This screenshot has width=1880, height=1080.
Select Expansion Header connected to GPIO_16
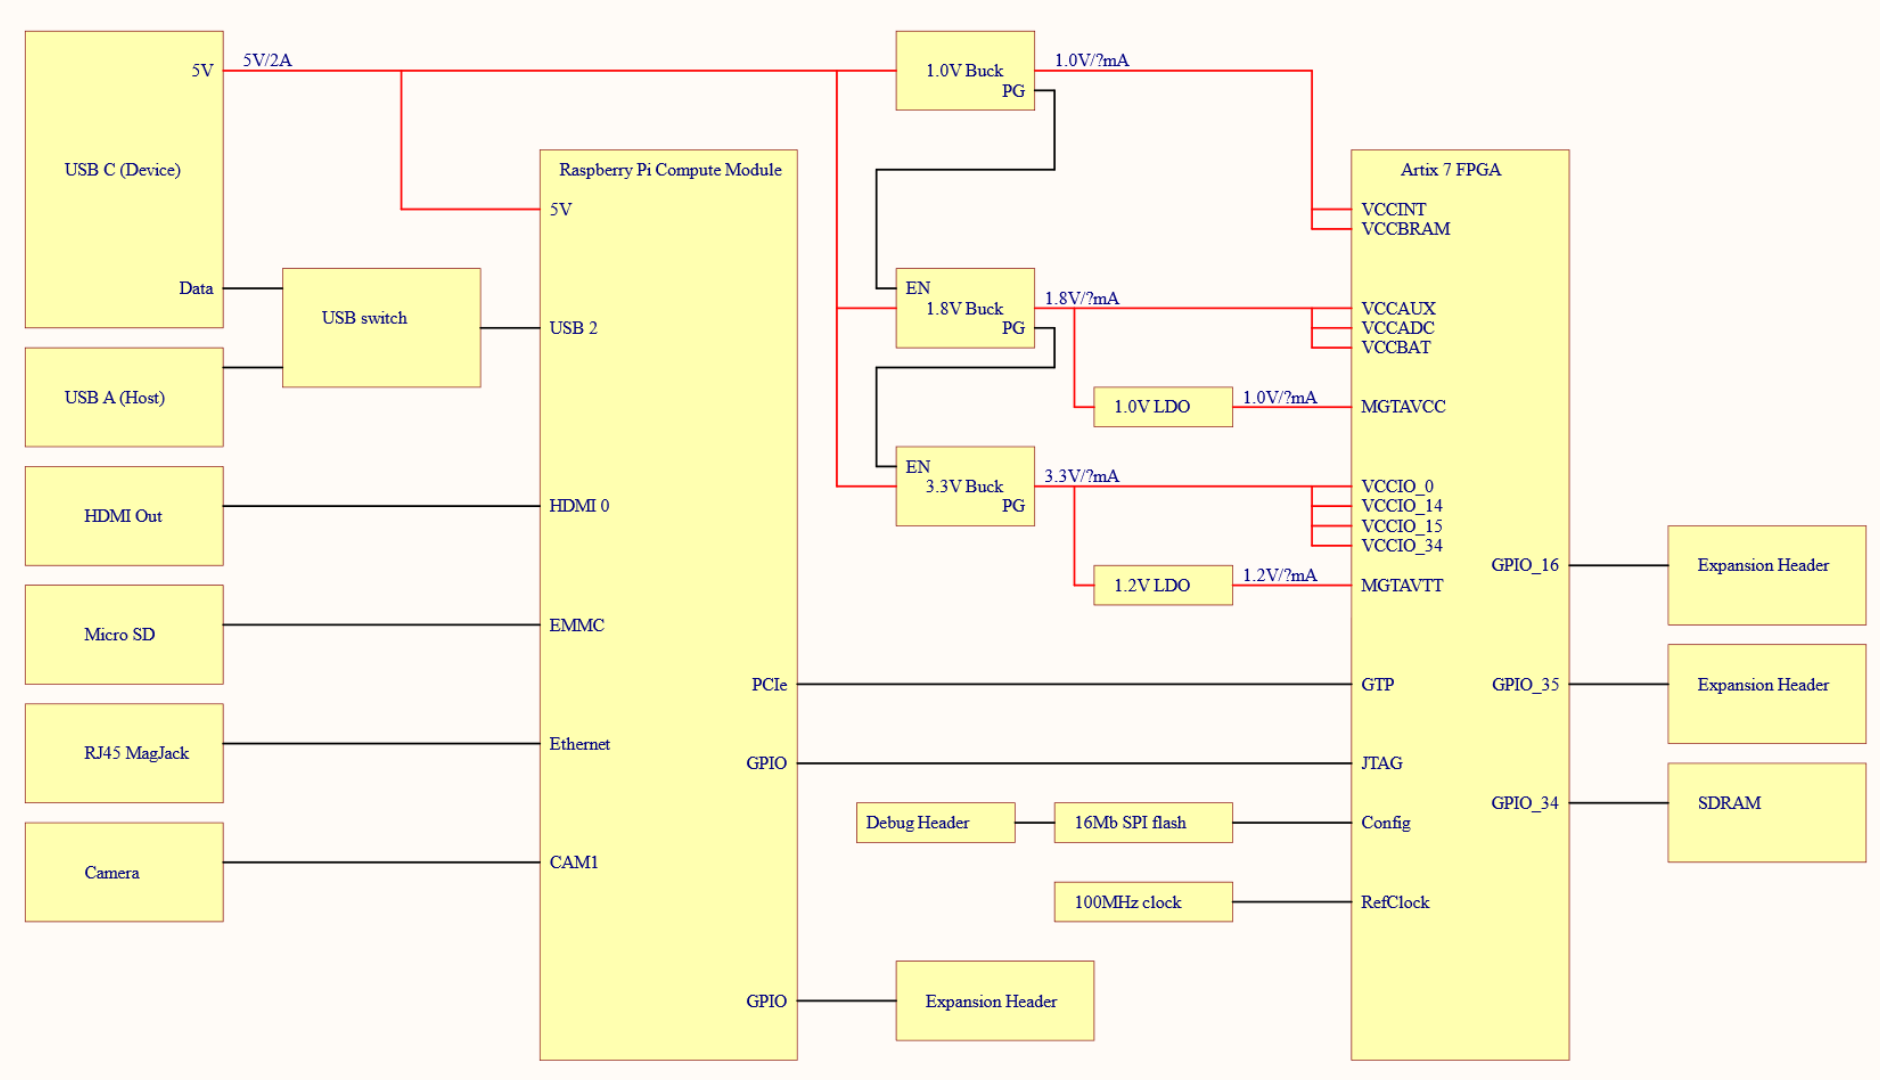coord(1766,575)
